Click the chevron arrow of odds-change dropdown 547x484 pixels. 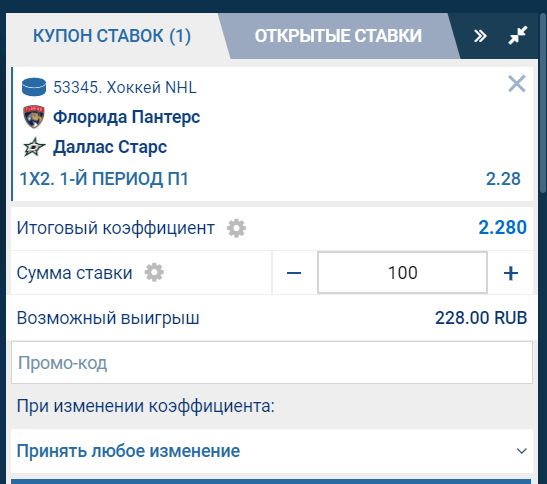(522, 451)
